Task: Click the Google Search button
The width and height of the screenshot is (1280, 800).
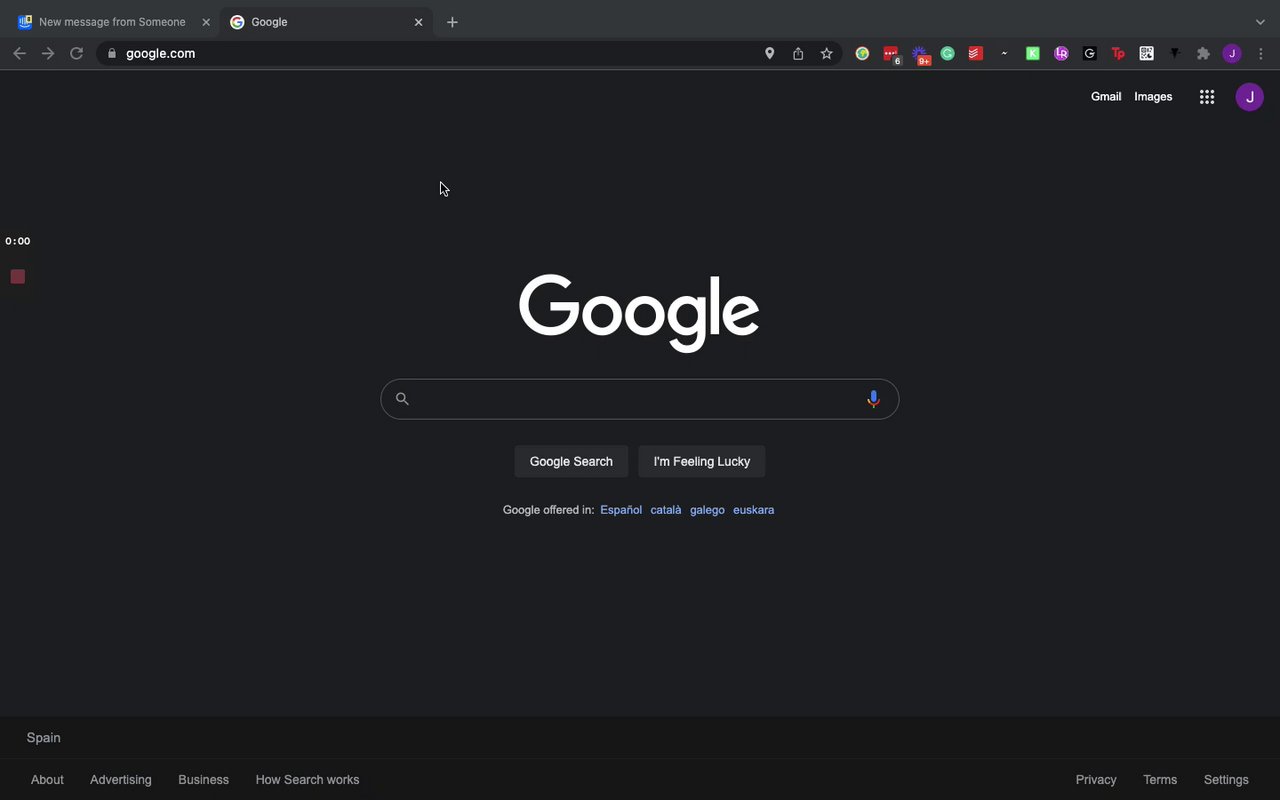Action: pos(571,461)
